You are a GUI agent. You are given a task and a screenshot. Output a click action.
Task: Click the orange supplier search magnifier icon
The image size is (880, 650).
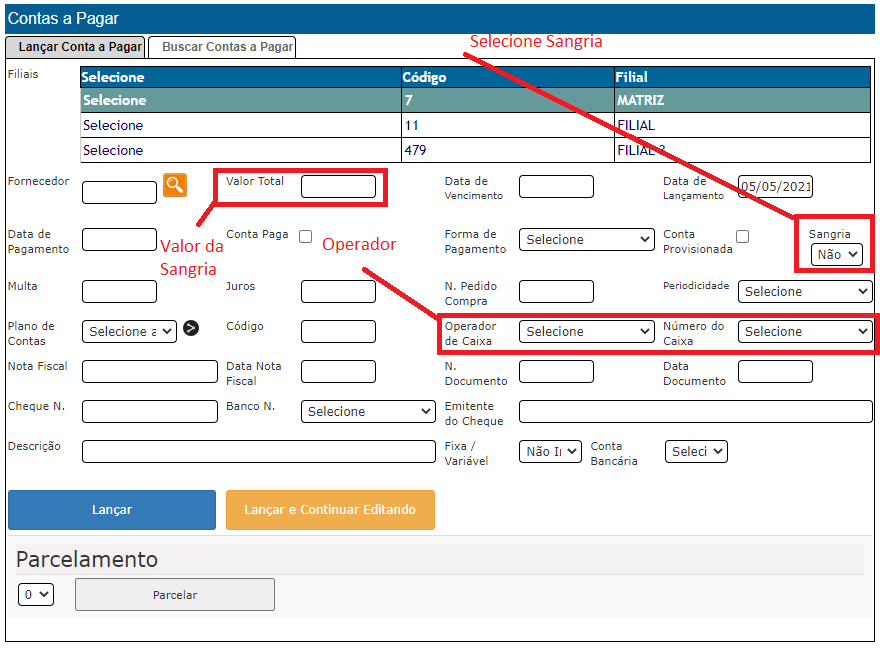coord(175,185)
